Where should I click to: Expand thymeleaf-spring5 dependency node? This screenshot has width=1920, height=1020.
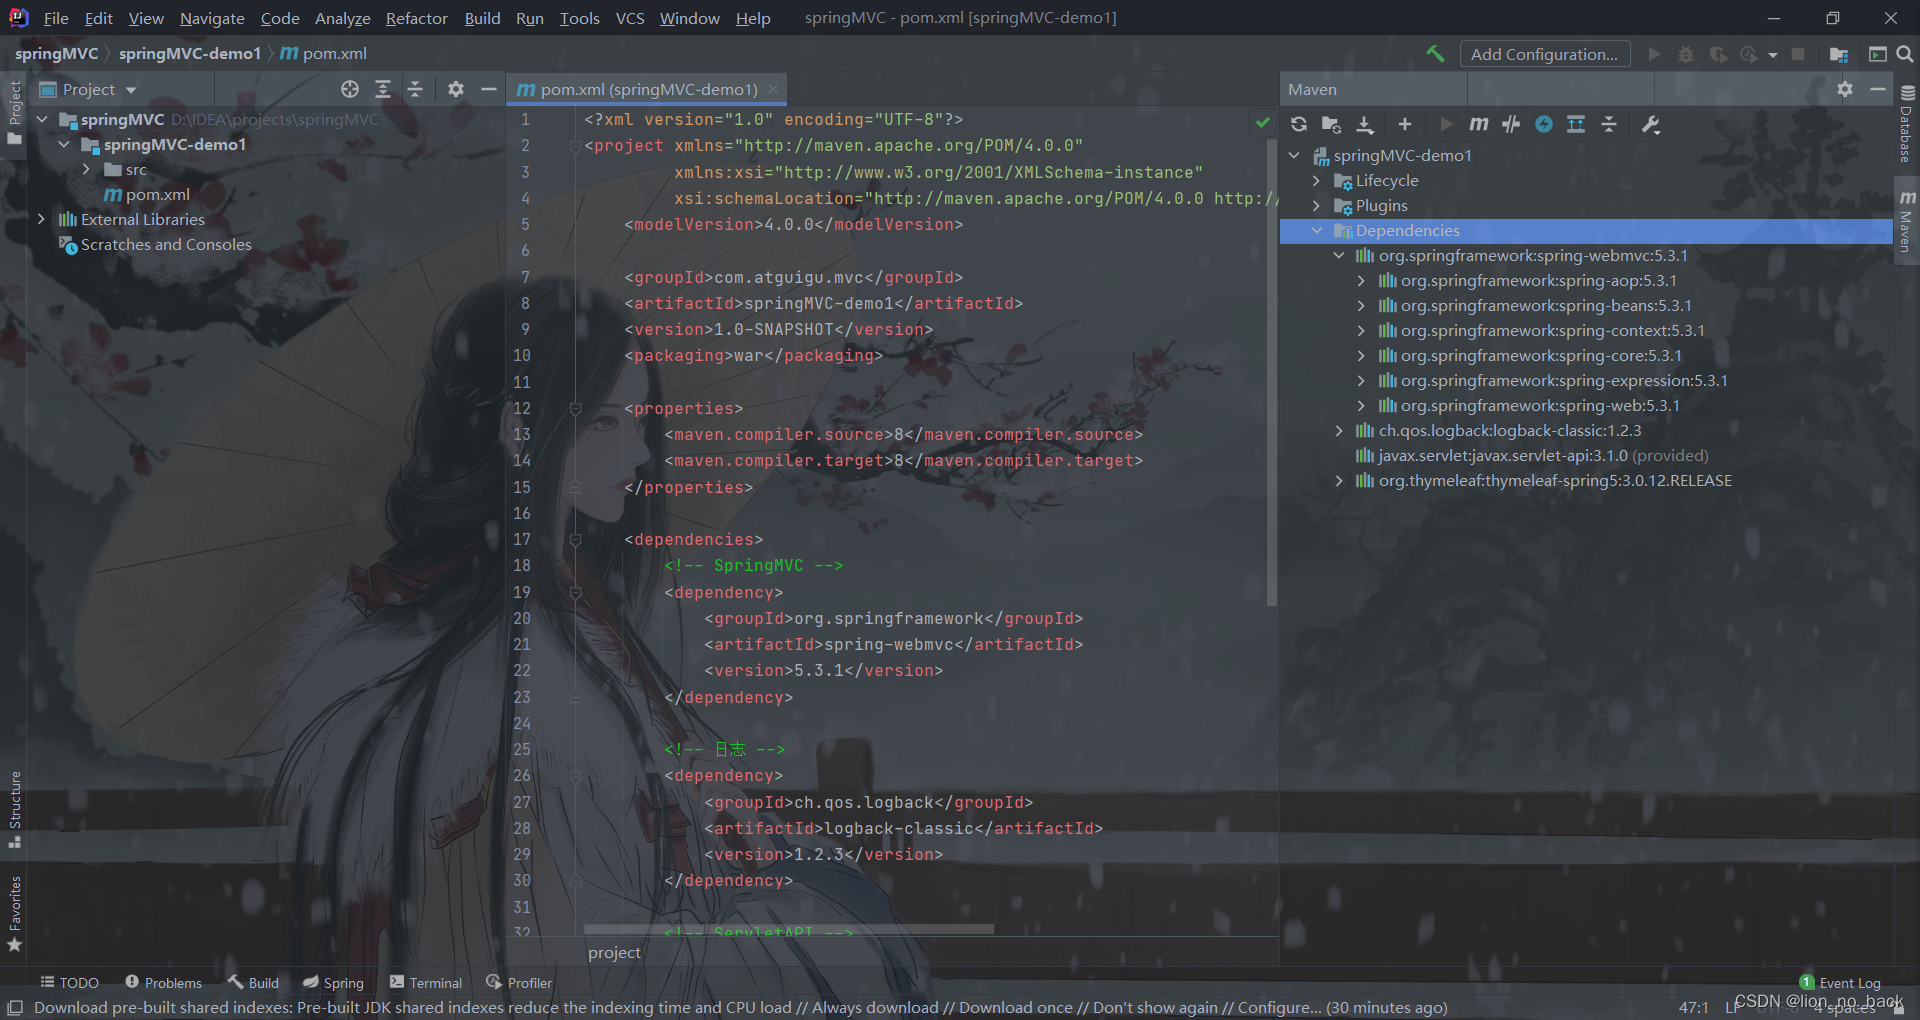1339,480
